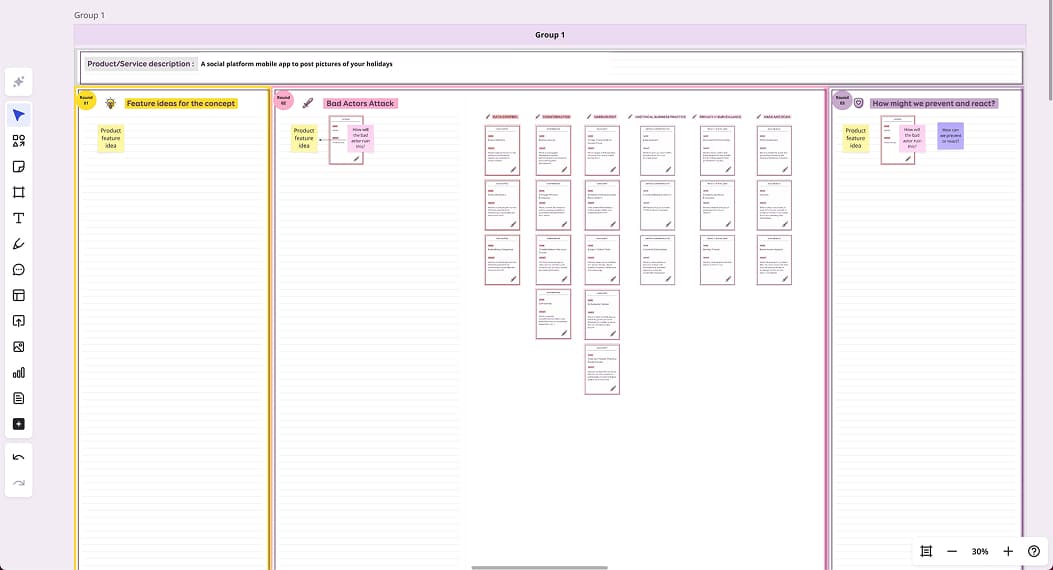Open the shapes and elements tool
This screenshot has width=1053, height=570.
coord(18,141)
